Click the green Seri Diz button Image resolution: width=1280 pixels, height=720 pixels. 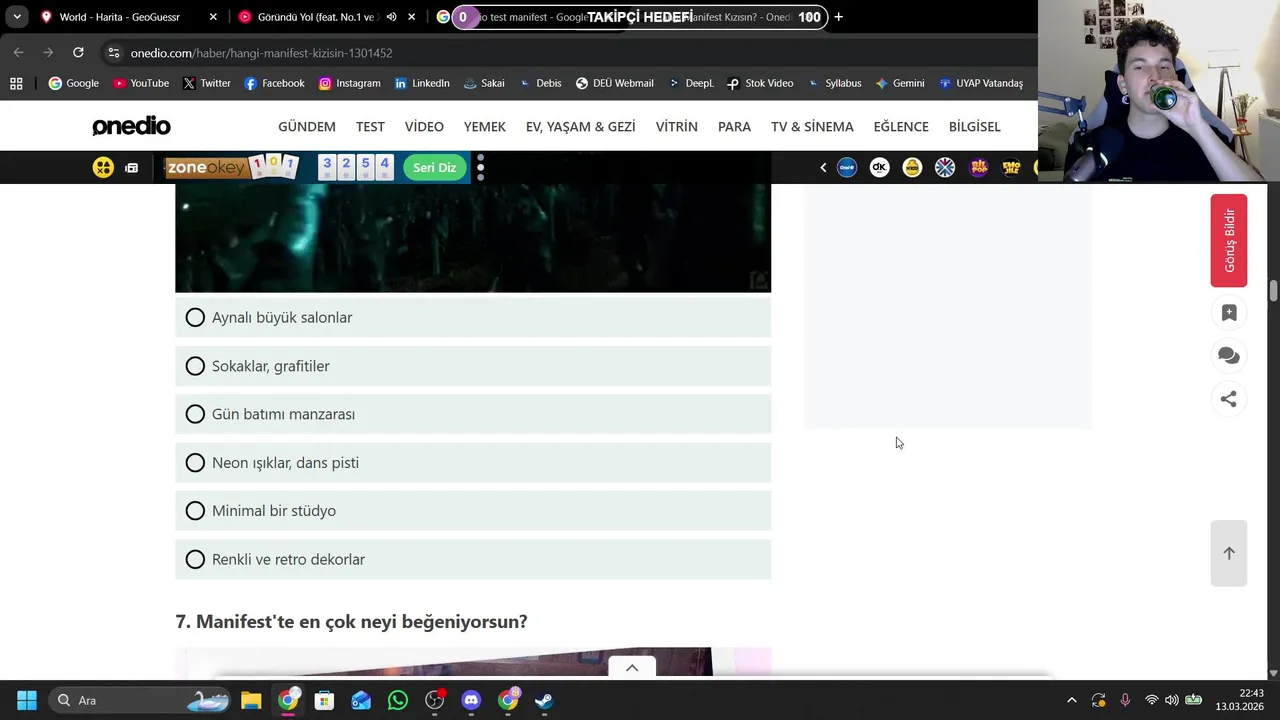coord(434,167)
